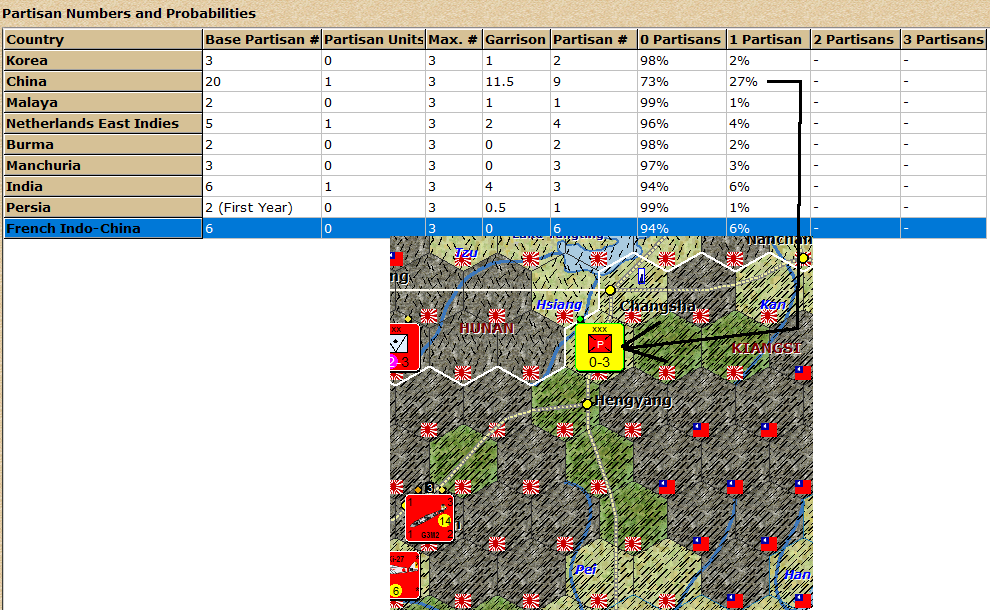Click the China garrison value 11.5
The image size is (990, 610).
[516, 81]
